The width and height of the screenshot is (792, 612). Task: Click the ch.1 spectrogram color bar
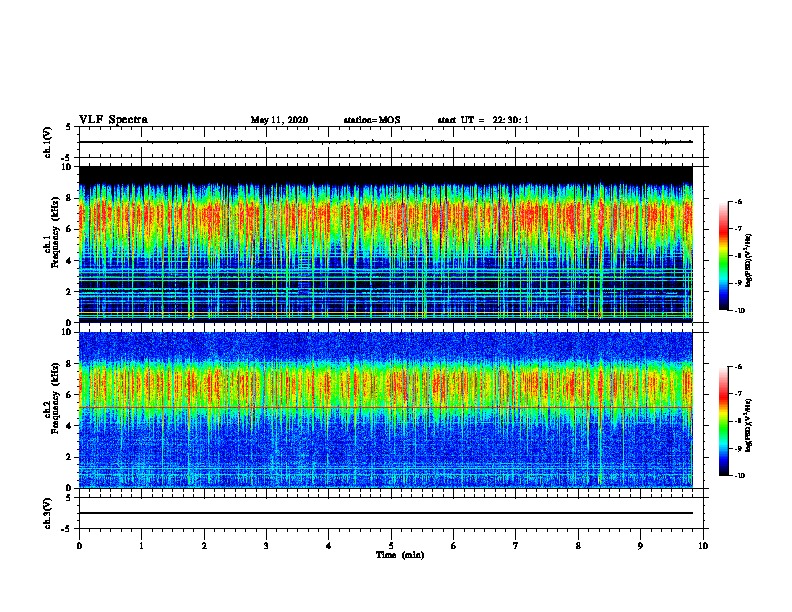(x=723, y=256)
